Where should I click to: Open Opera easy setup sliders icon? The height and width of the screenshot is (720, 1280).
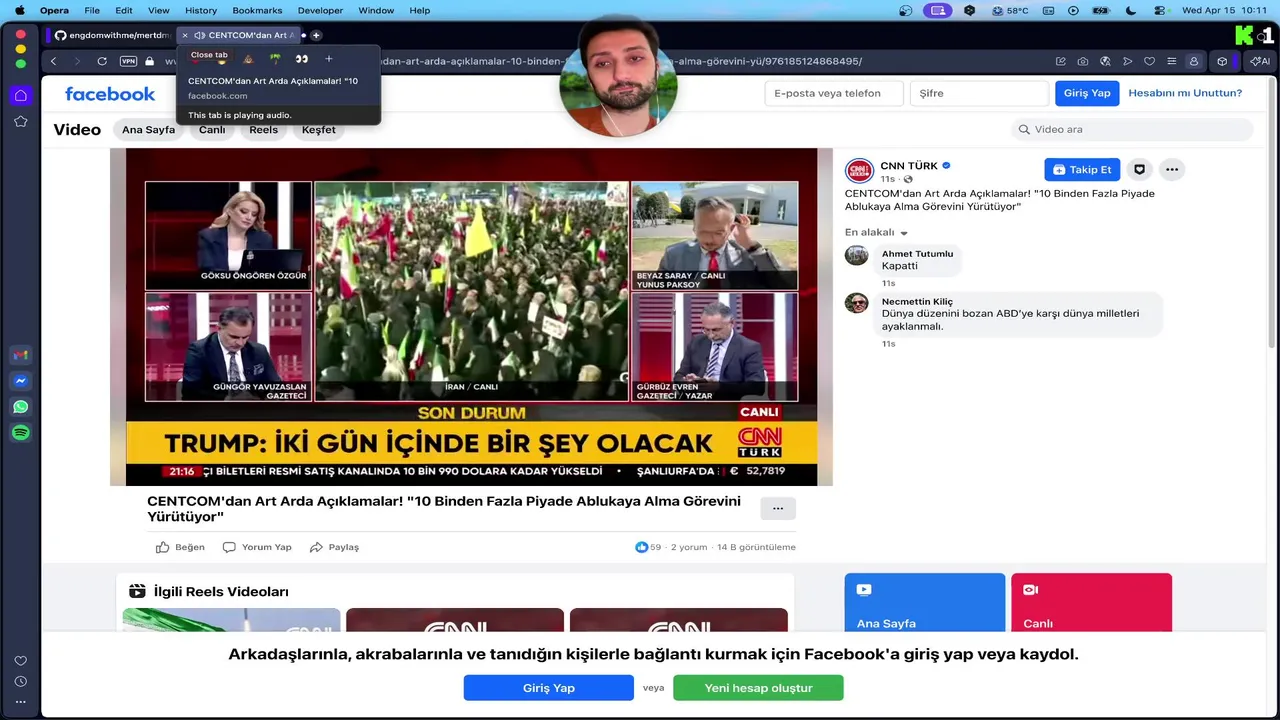(1171, 61)
